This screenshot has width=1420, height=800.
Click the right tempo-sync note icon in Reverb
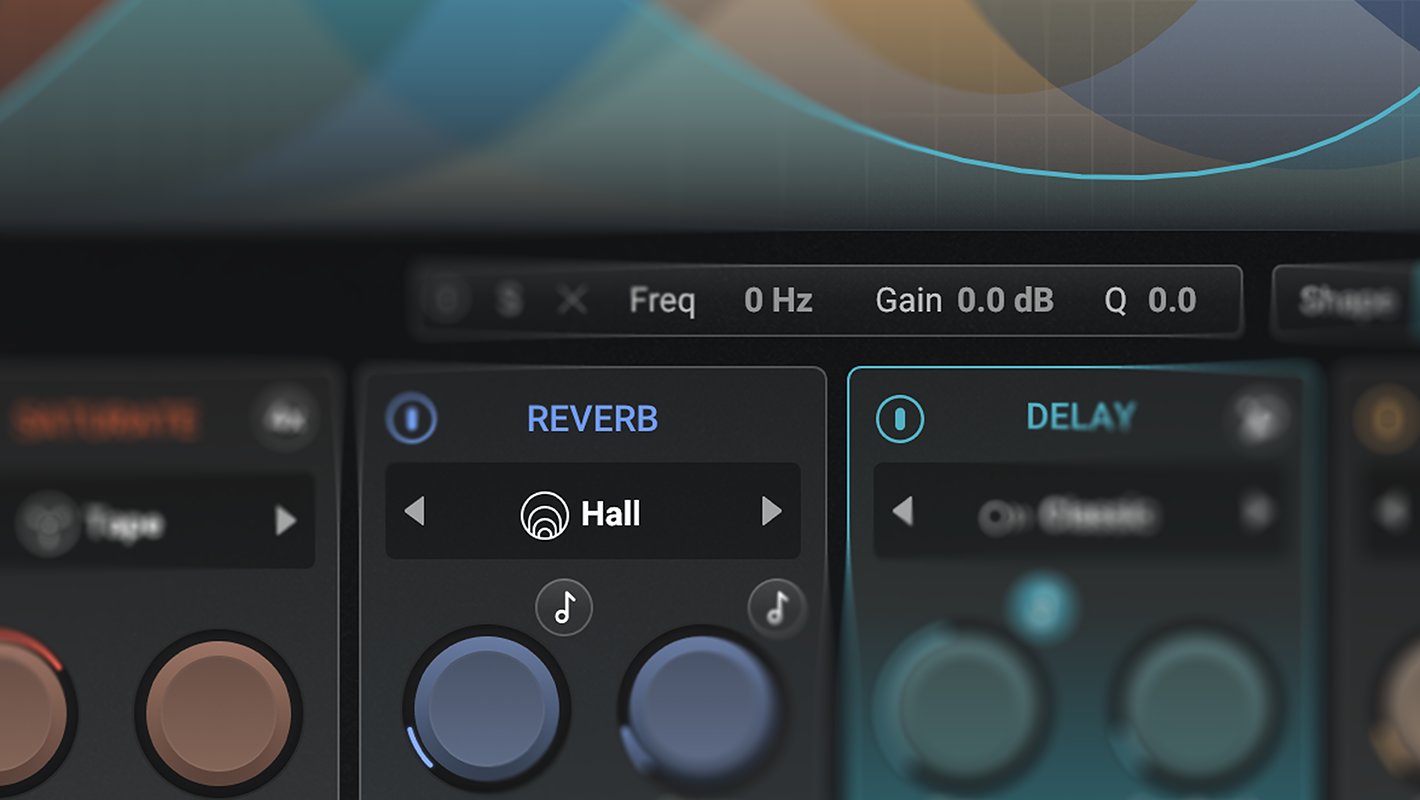coord(777,607)
